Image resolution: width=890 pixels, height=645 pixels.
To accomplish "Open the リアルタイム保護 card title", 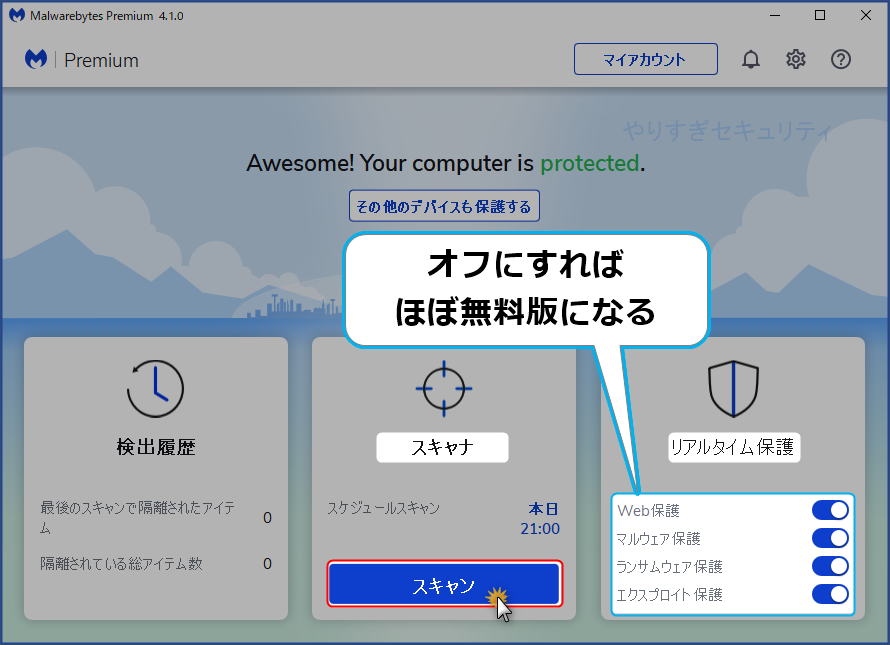I will tap(733, 447).
